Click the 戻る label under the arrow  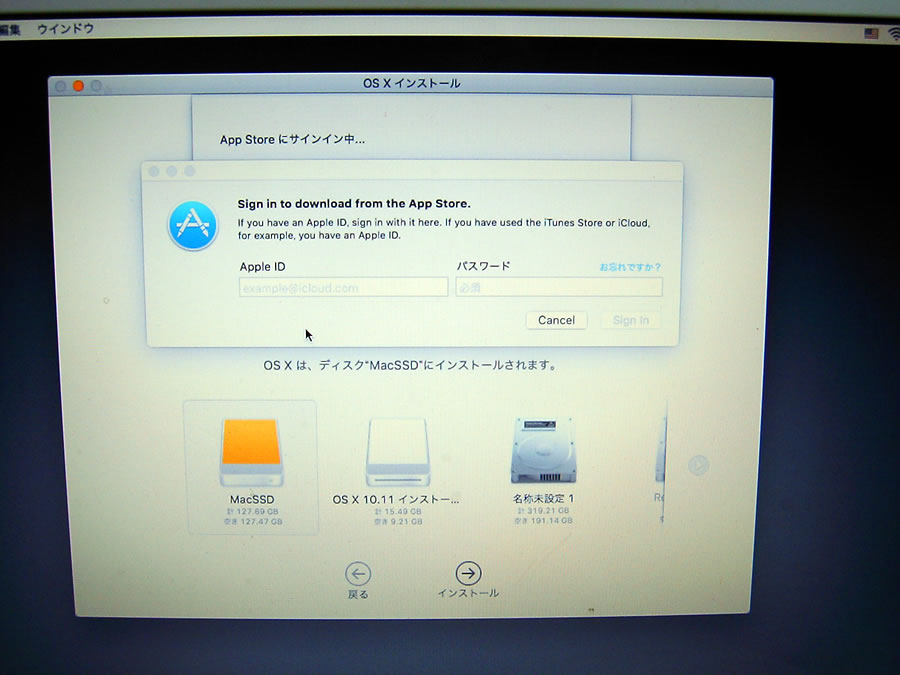click(x=358, y=594)
